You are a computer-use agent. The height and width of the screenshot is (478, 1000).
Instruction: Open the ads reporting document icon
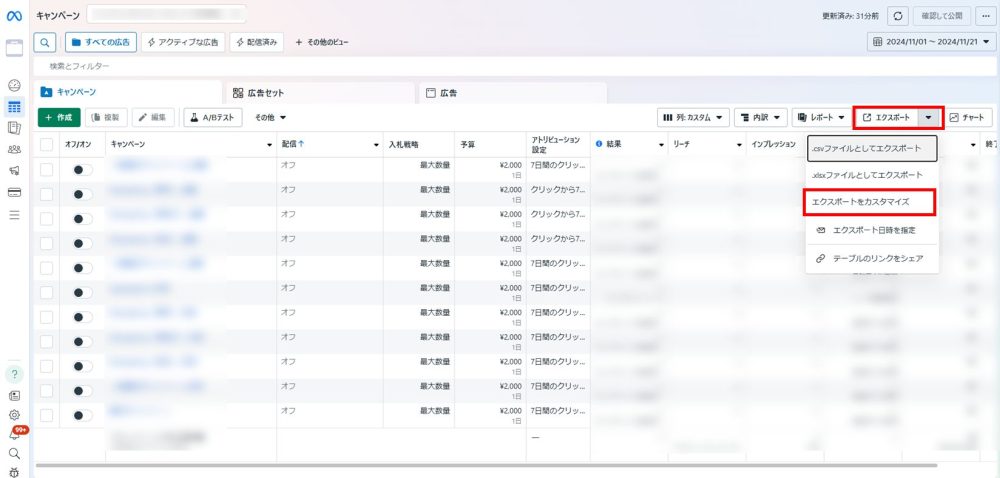[x=14, y=128]
